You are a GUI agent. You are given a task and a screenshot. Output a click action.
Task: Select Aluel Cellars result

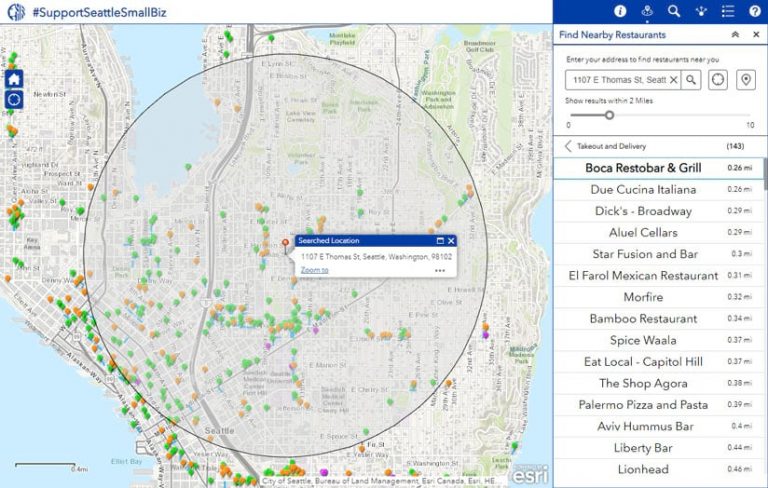click(x=658, y=233)
